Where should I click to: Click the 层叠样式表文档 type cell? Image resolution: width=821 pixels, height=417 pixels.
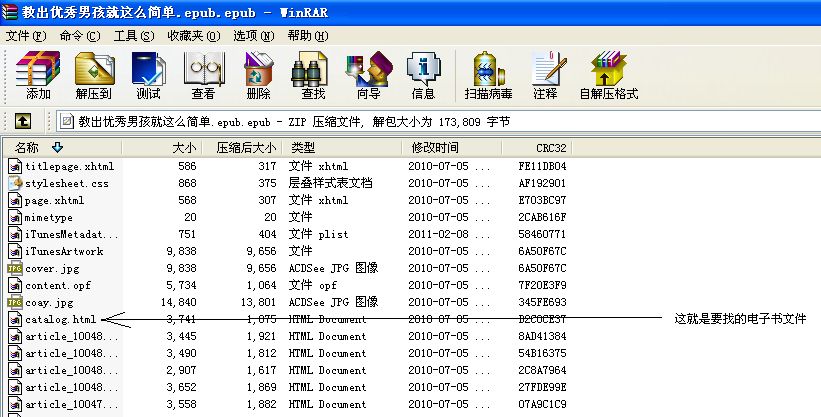(x=330, y=183)
